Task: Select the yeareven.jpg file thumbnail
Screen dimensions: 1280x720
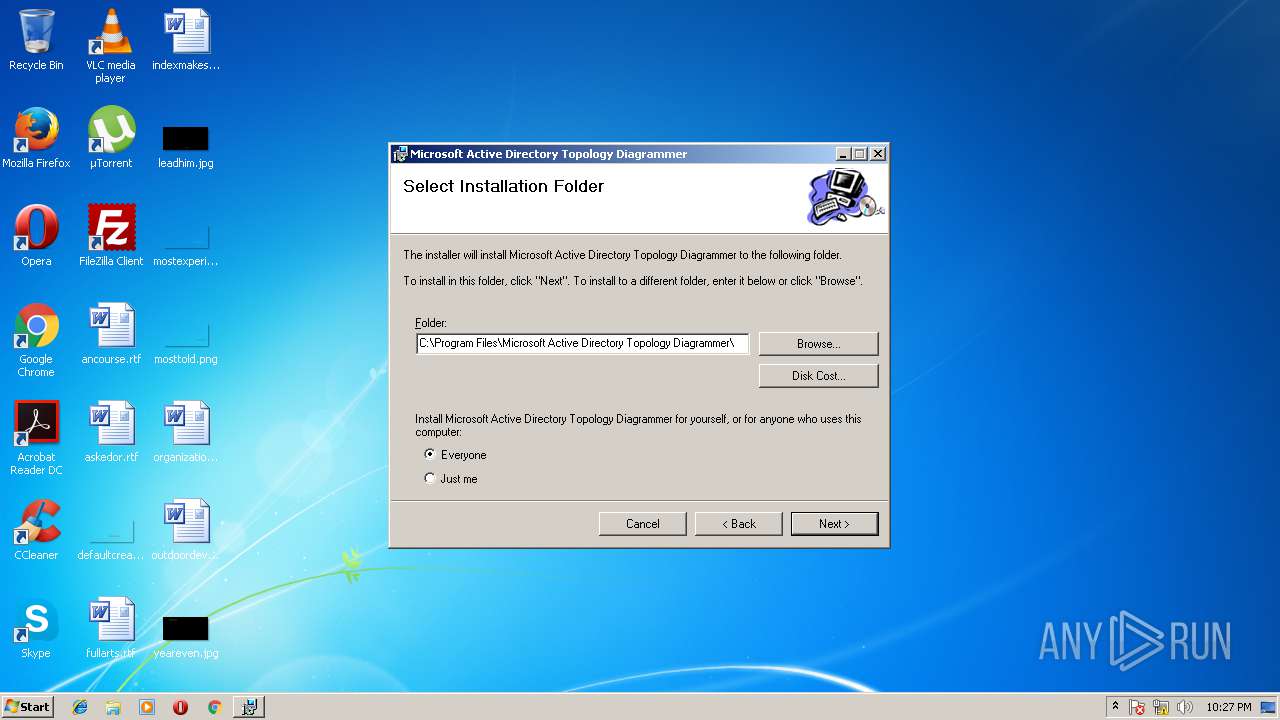Action: (186, 636)
